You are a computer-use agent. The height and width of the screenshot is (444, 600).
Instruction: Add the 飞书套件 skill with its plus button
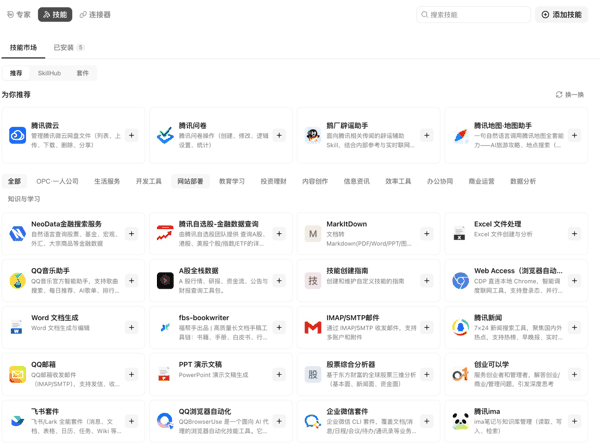click(x=131, y=421)
